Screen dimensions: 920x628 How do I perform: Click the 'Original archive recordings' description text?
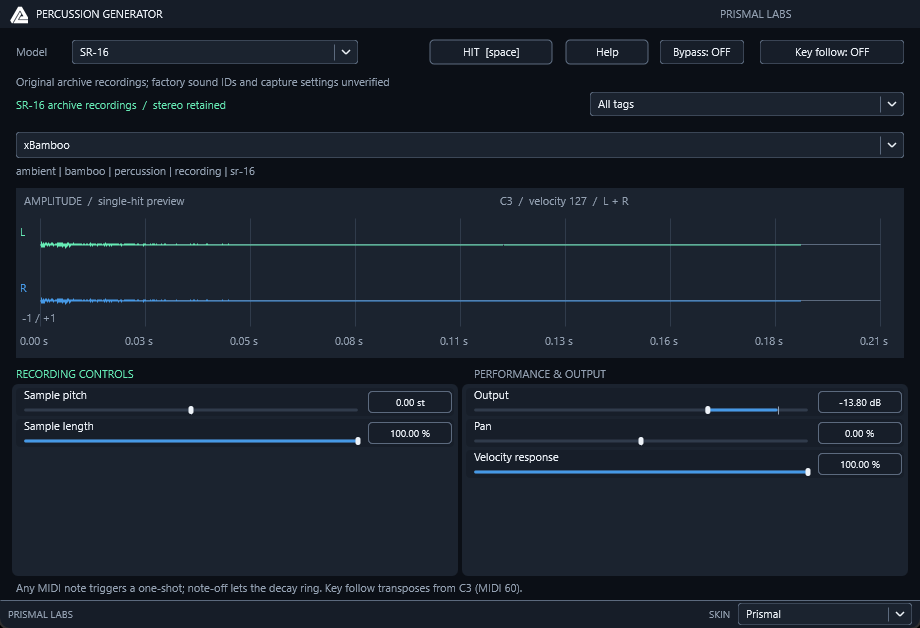pyautogui.click(x=202, y=82)
